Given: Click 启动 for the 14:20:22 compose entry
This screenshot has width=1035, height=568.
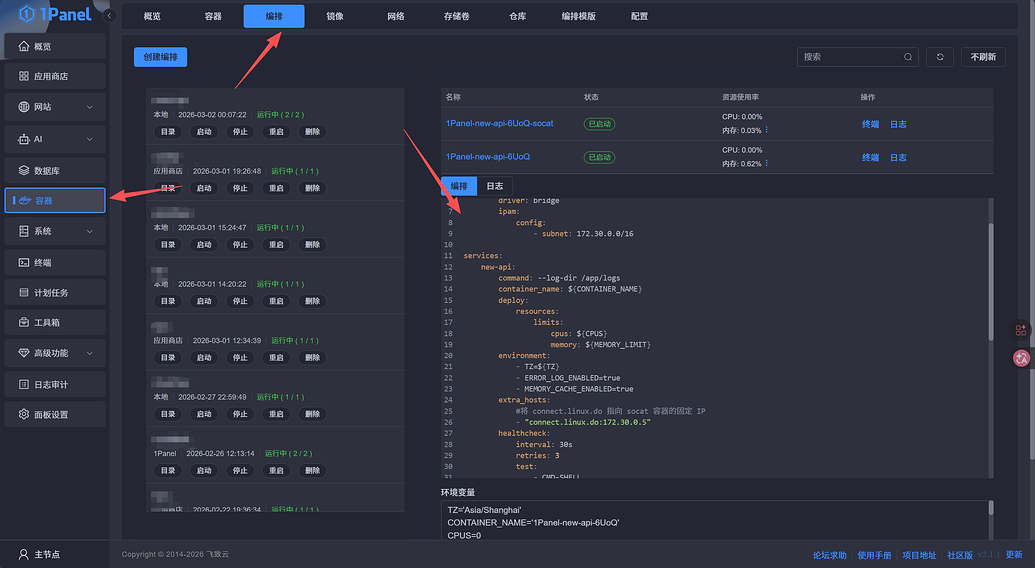Looking at the screenshot, I should click(204, 301).
